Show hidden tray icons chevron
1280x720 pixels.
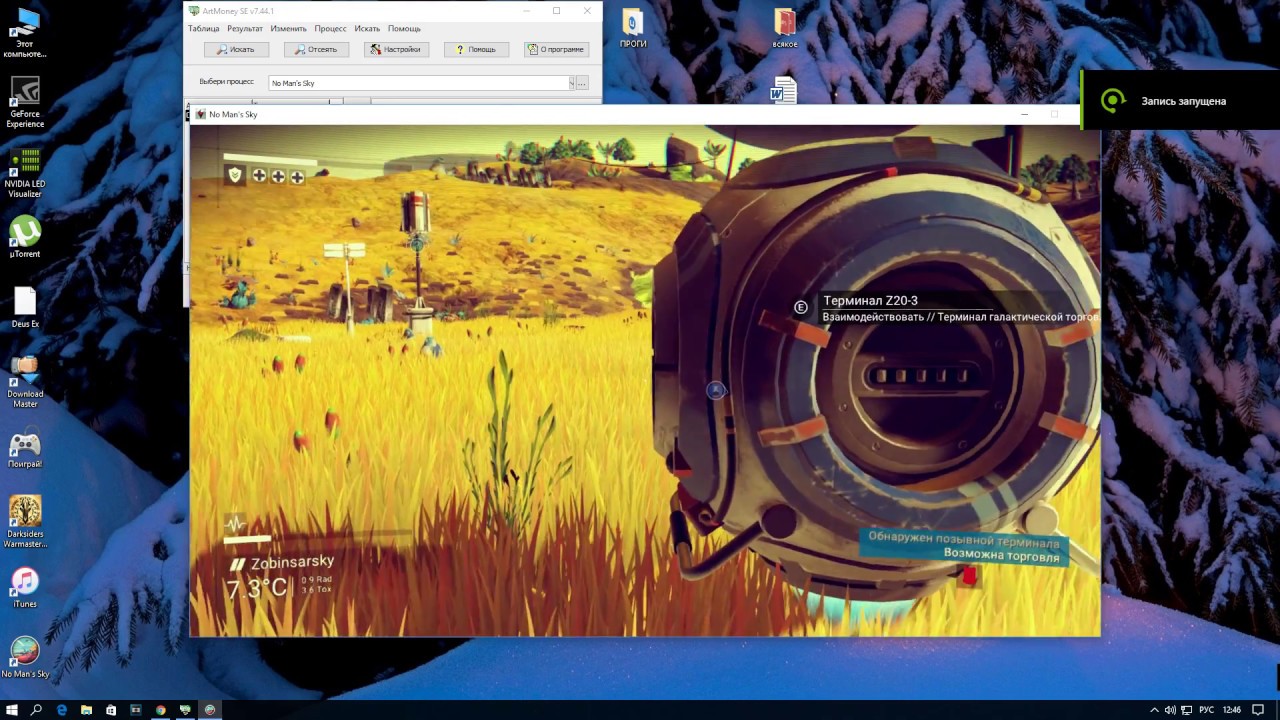pos(1154,710)
